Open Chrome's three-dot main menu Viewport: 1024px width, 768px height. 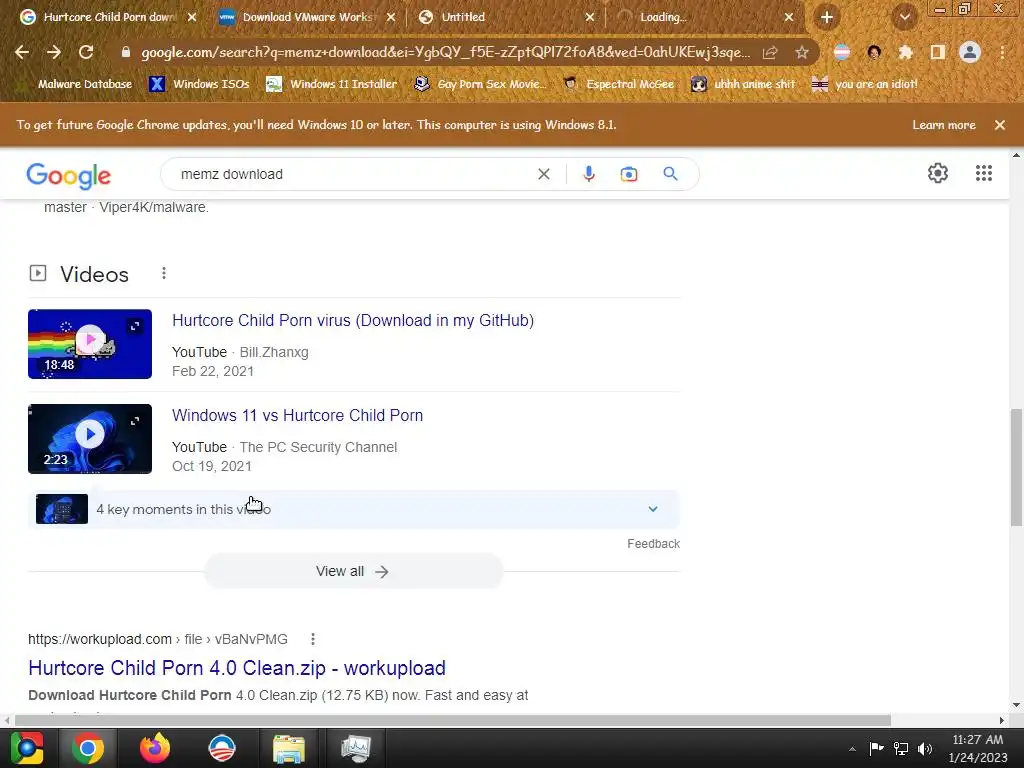pos(1002,52)
